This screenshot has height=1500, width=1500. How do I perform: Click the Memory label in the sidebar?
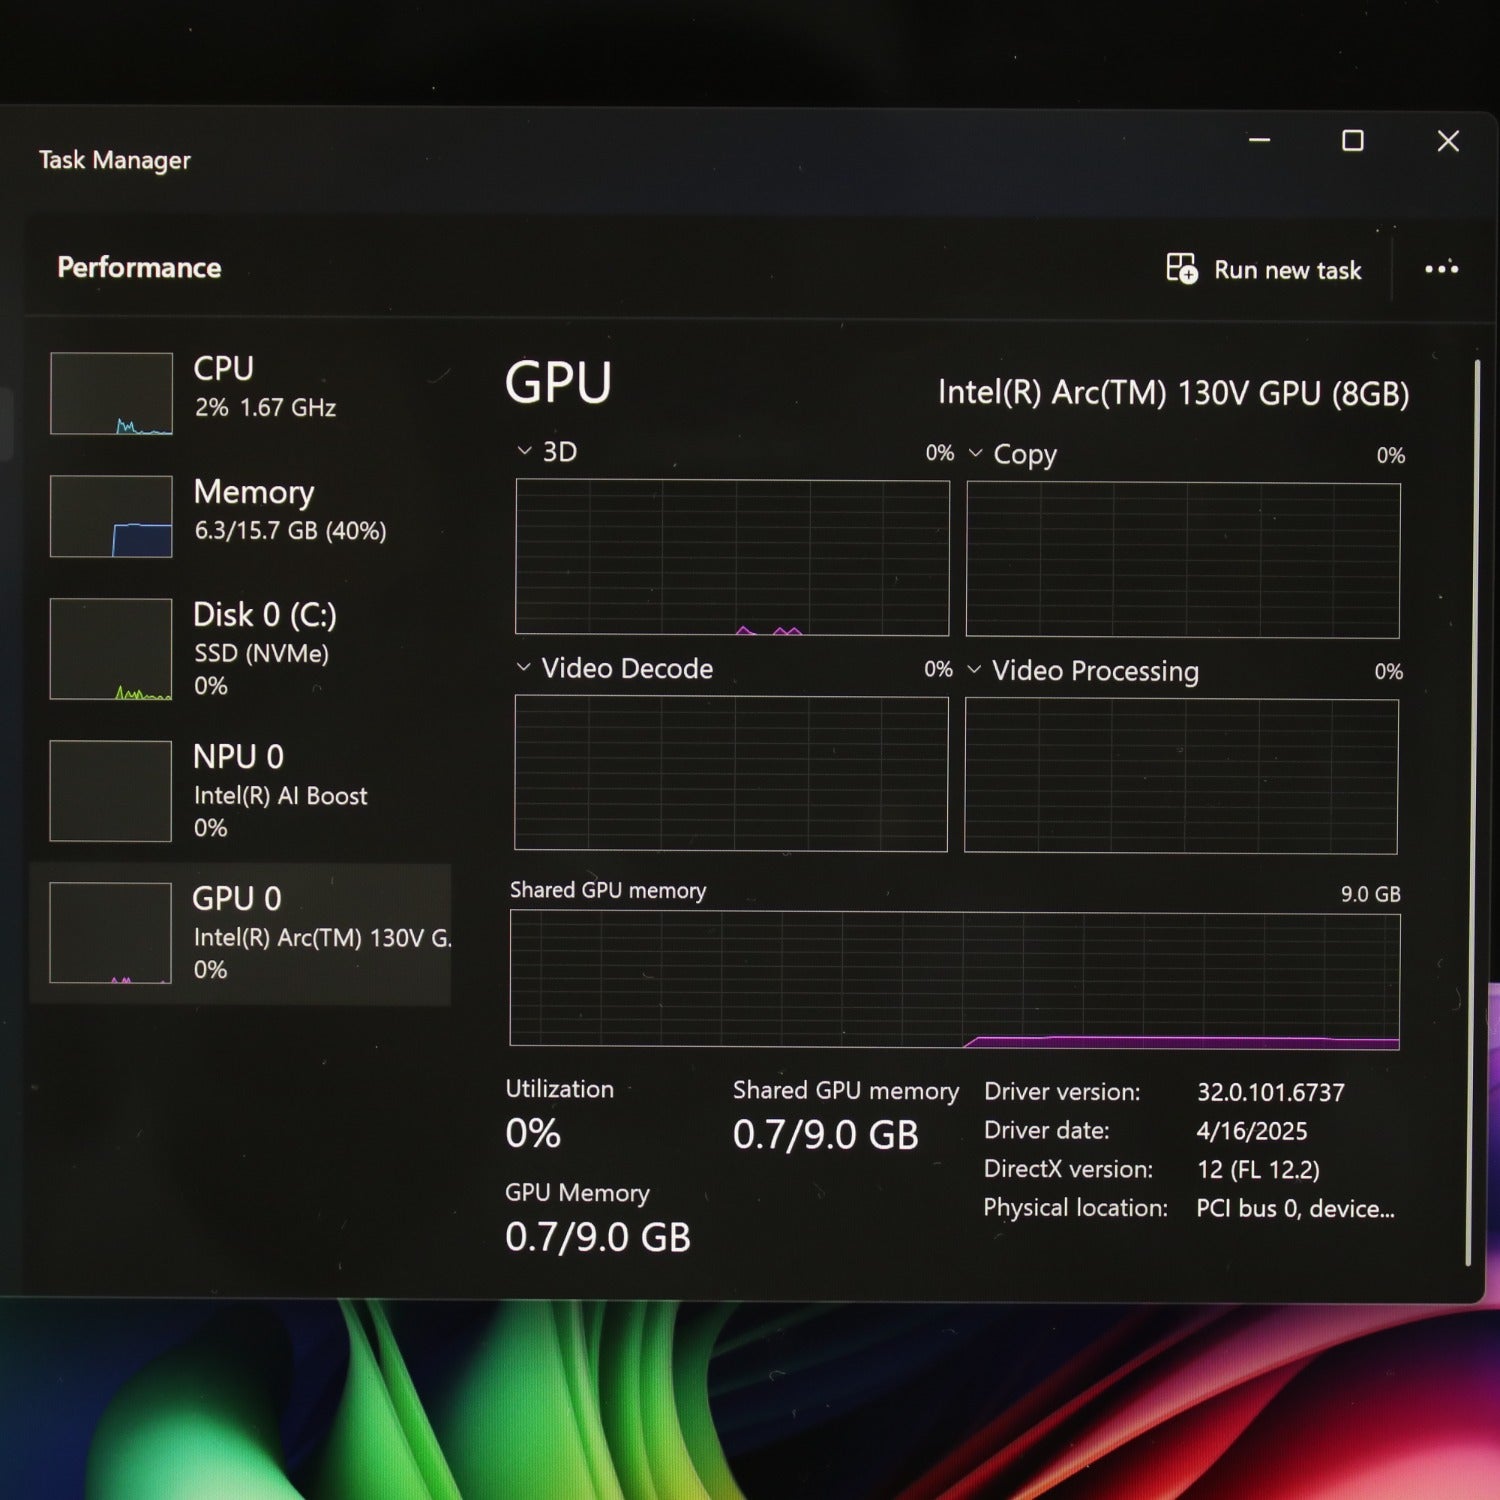click(254, 492)
